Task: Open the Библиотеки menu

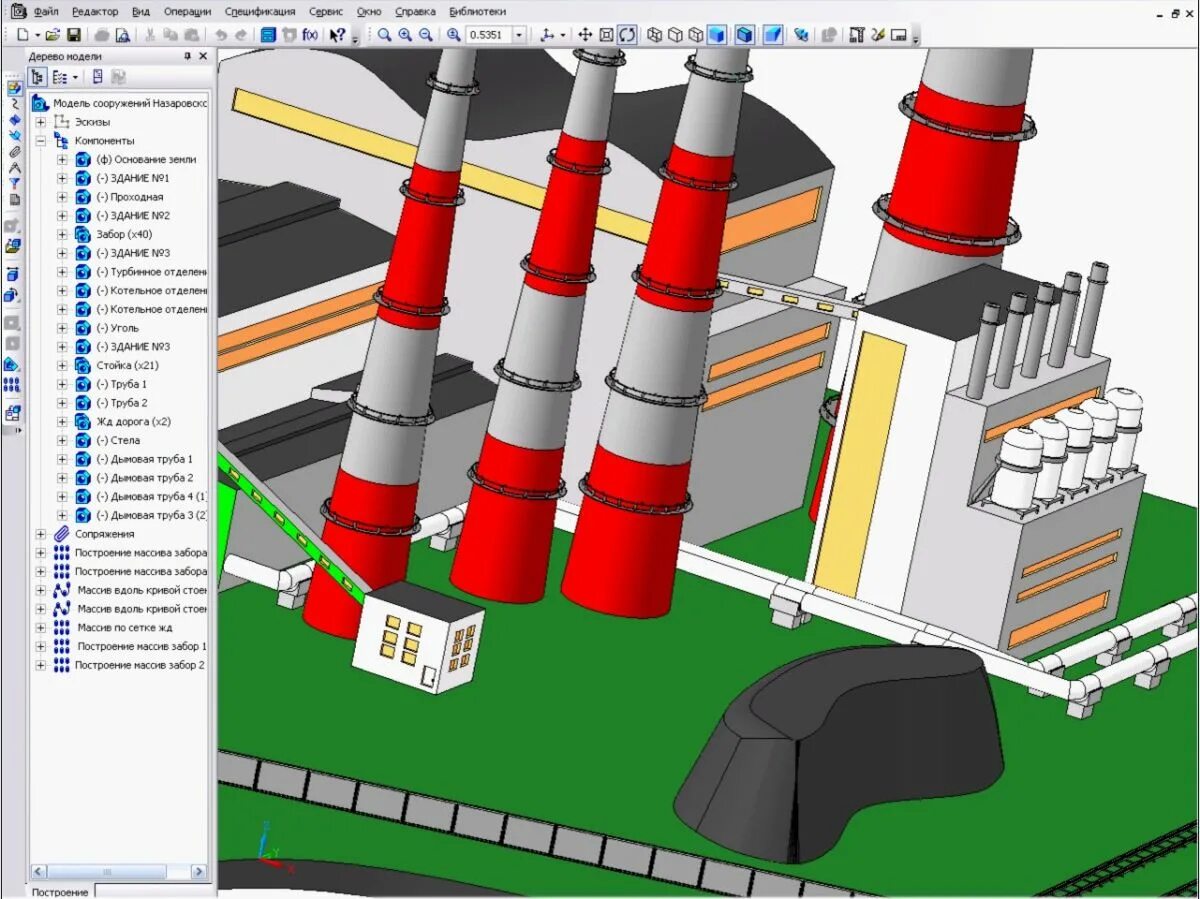Action: (477, 11)
